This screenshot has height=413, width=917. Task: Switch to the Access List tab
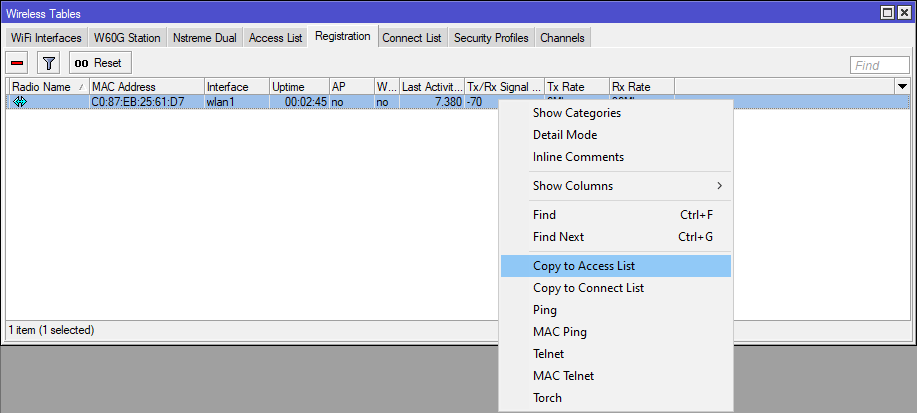pyautogui.click(x=275, y=38)
